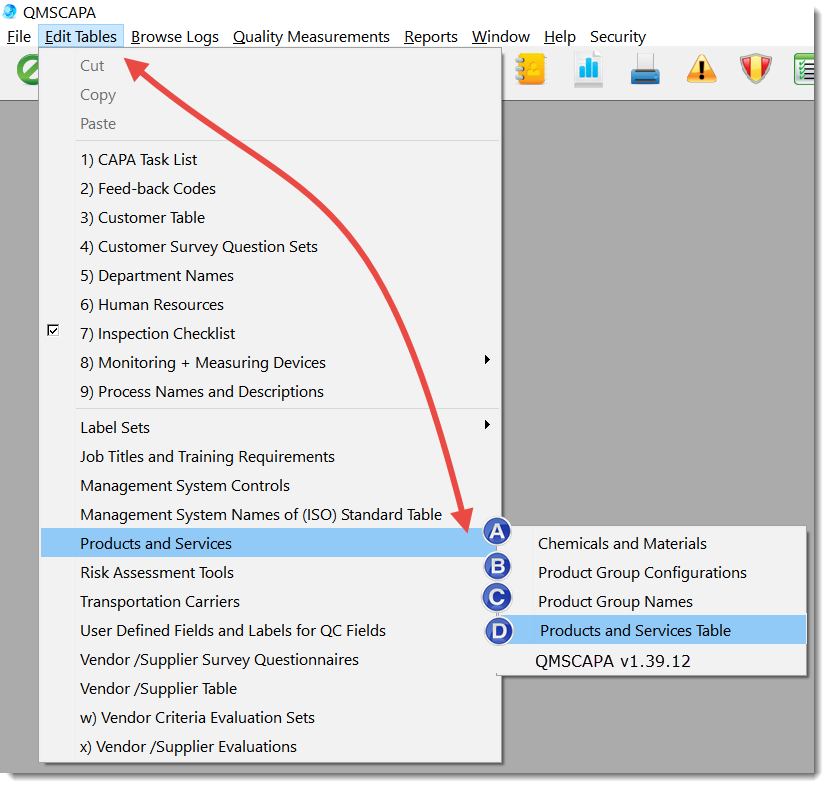Click the orange notebook toolbar icon
Viewport: 829px width, 788px height.
pos(529,69)
